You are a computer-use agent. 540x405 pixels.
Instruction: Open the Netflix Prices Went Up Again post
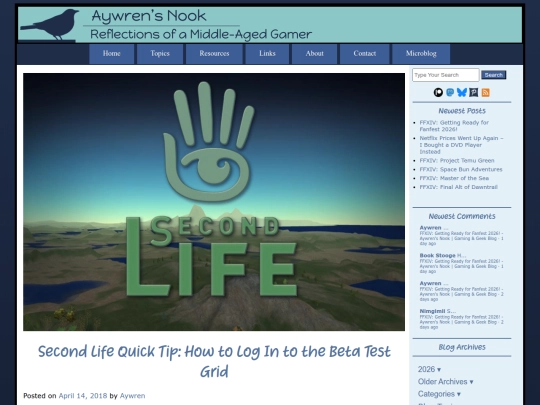461,145
